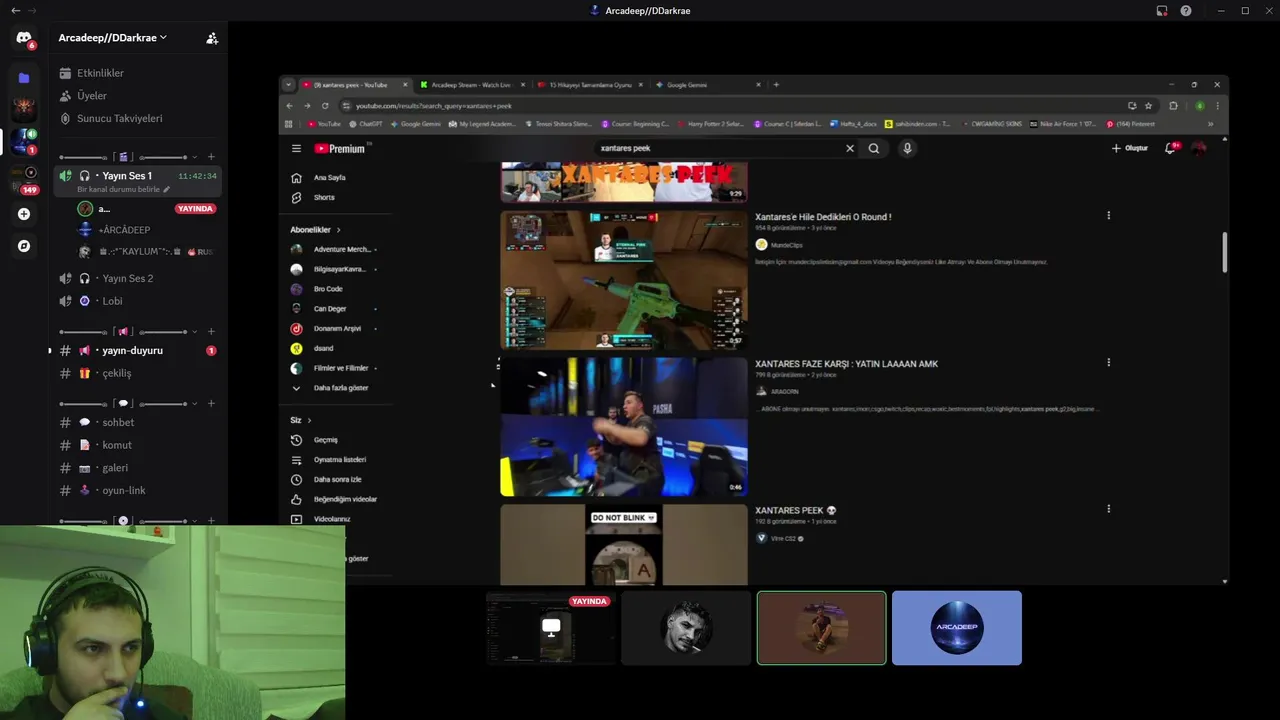Select the +ARCÁDEEP user in voice channel

point(124,230)
